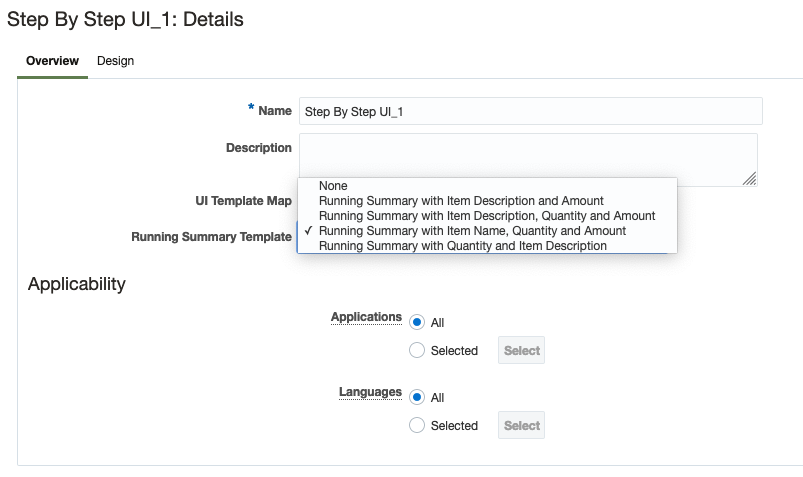Focus the Description text area

(527, 160)
